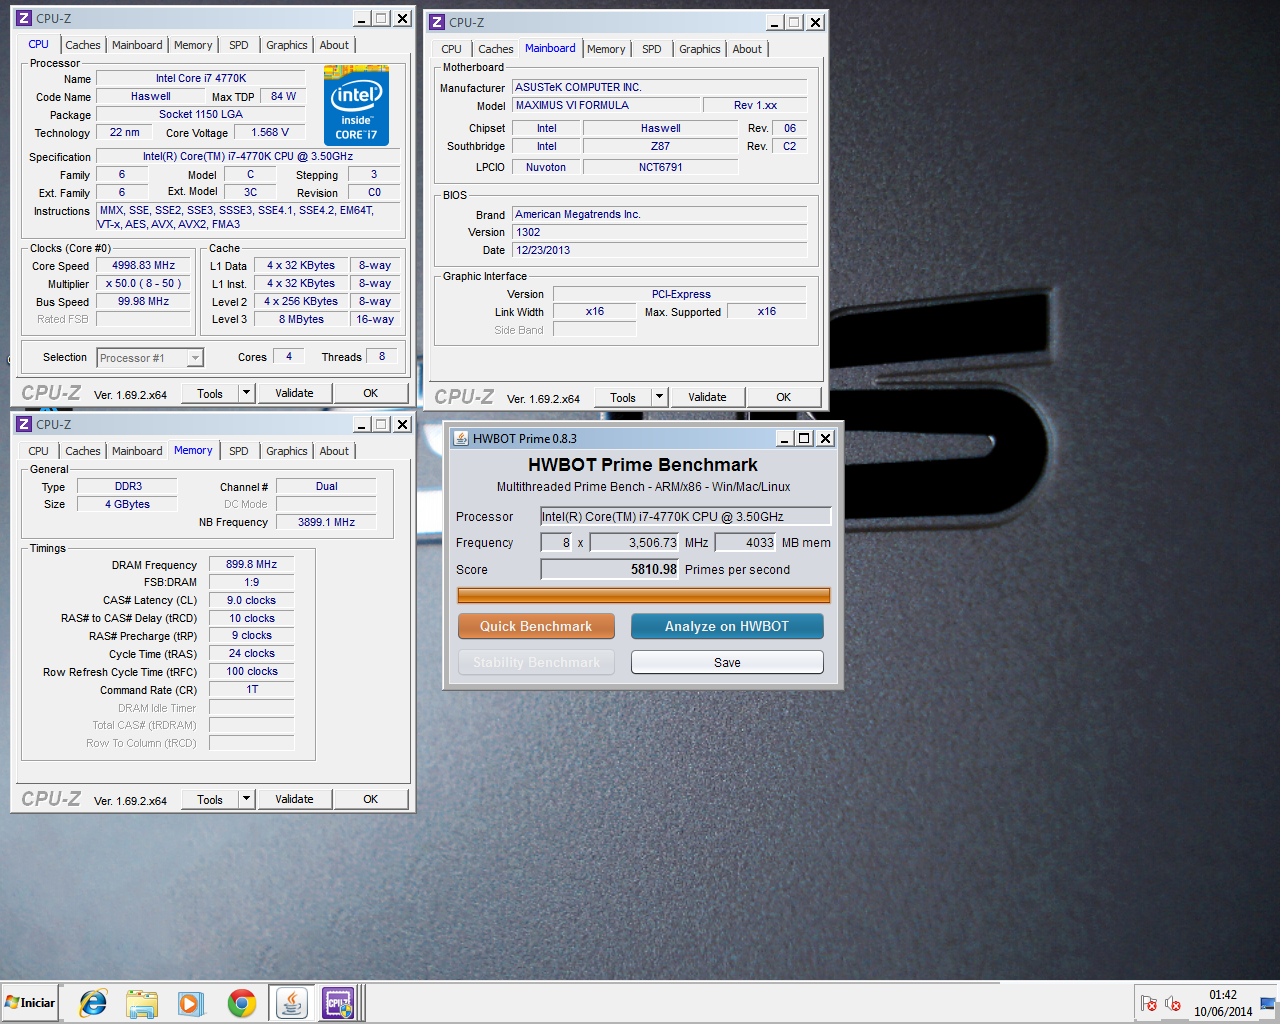Open Windows Explorer folder in taskbar
1280x1024 pixels.
coord(142,1003)
